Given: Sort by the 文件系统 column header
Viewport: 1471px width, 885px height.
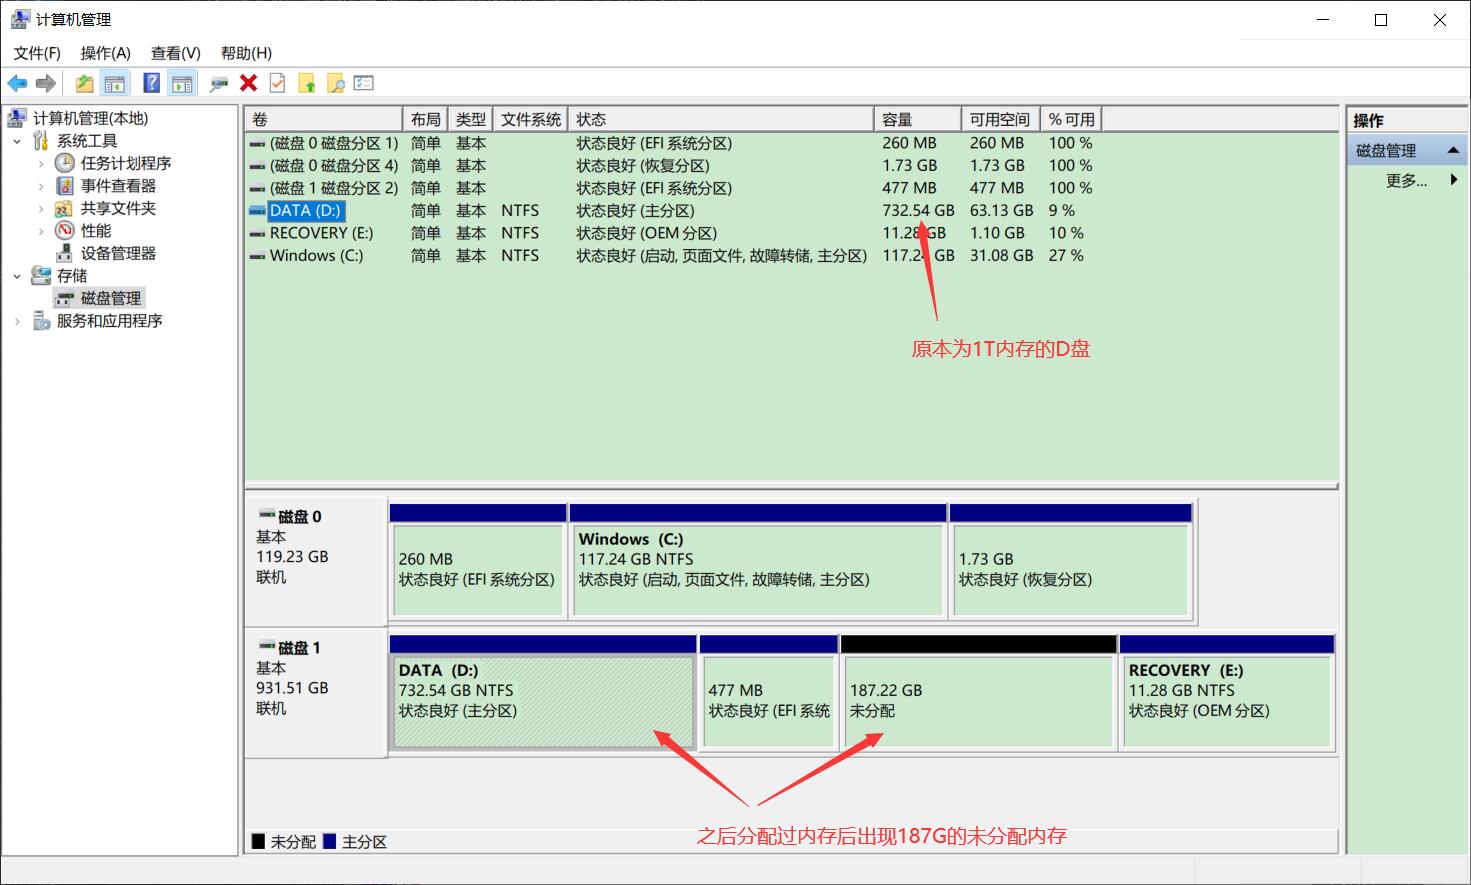Looking at the screenshot, I should pos(530,119).
